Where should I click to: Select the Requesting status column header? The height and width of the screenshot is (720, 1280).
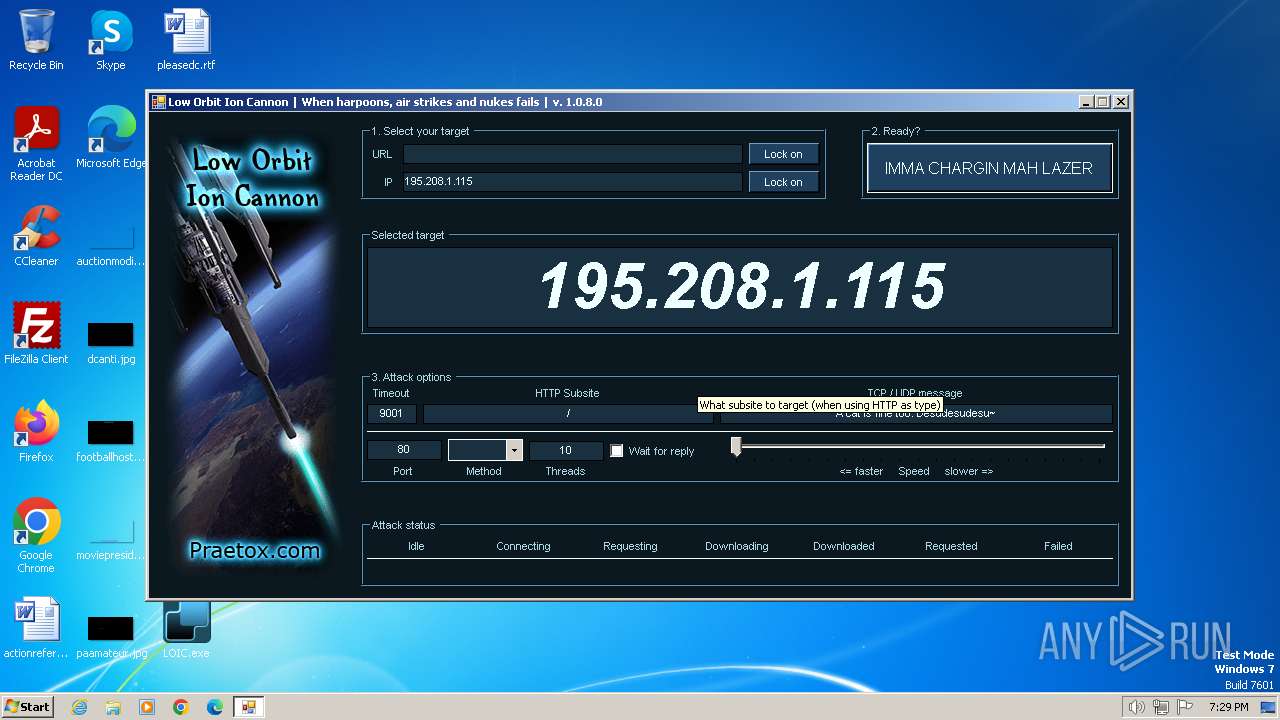pyautogui.click(x=630, y=546)
